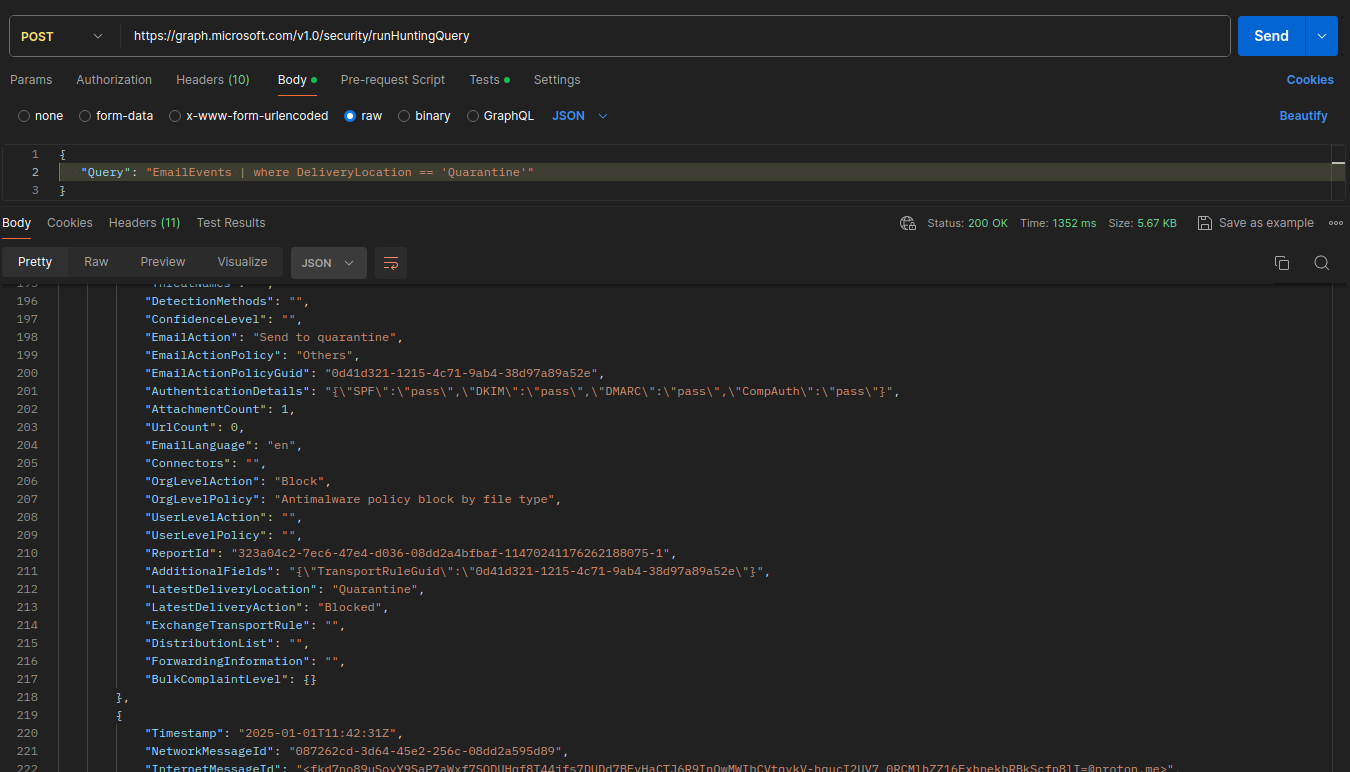Click the "LatestDeliveryLocation" key
The height and width of the screenshot is (772, 1350).
point(230,589)
